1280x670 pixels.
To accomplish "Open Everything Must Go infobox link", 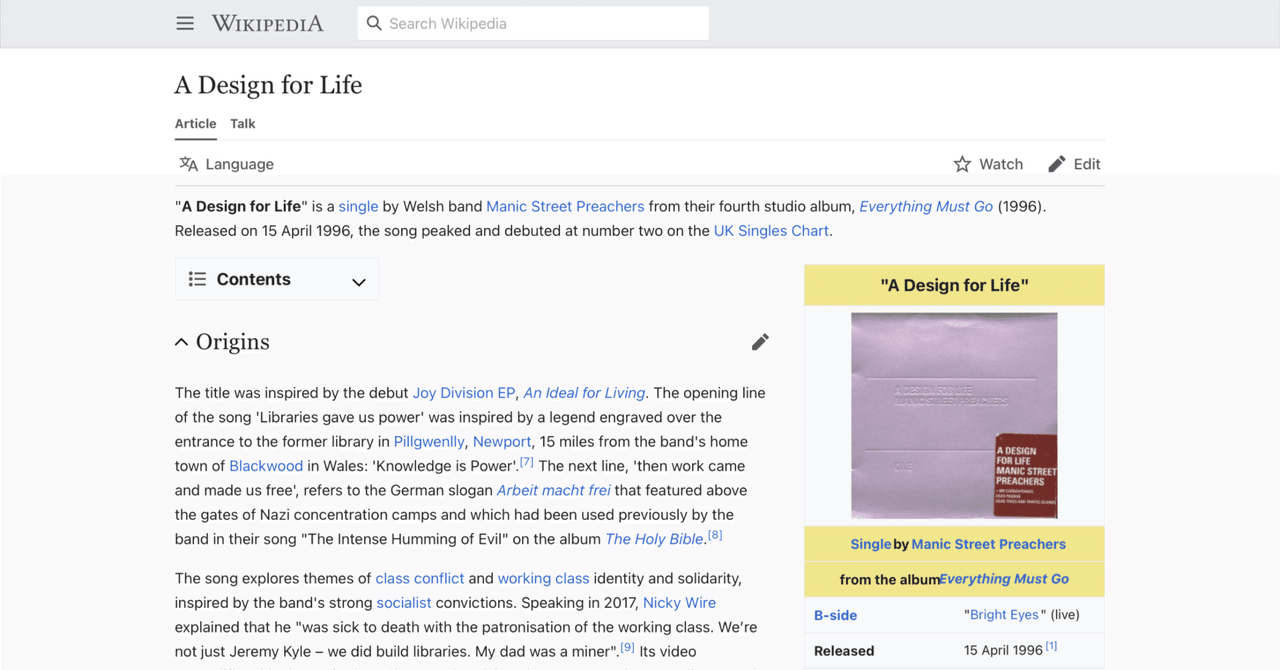I will tap(1004, 579).
